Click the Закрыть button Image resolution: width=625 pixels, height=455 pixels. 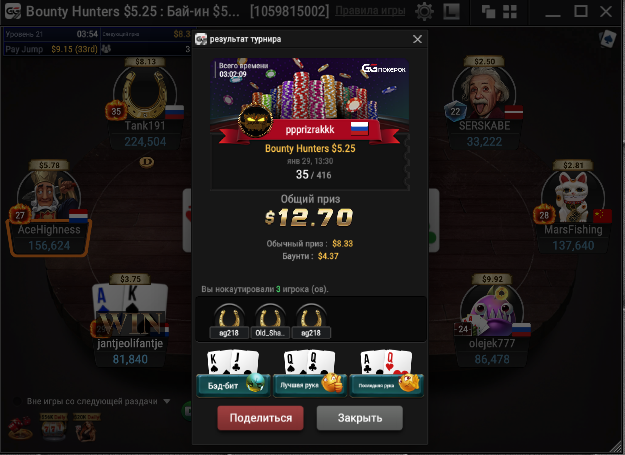tap(360, 418)
